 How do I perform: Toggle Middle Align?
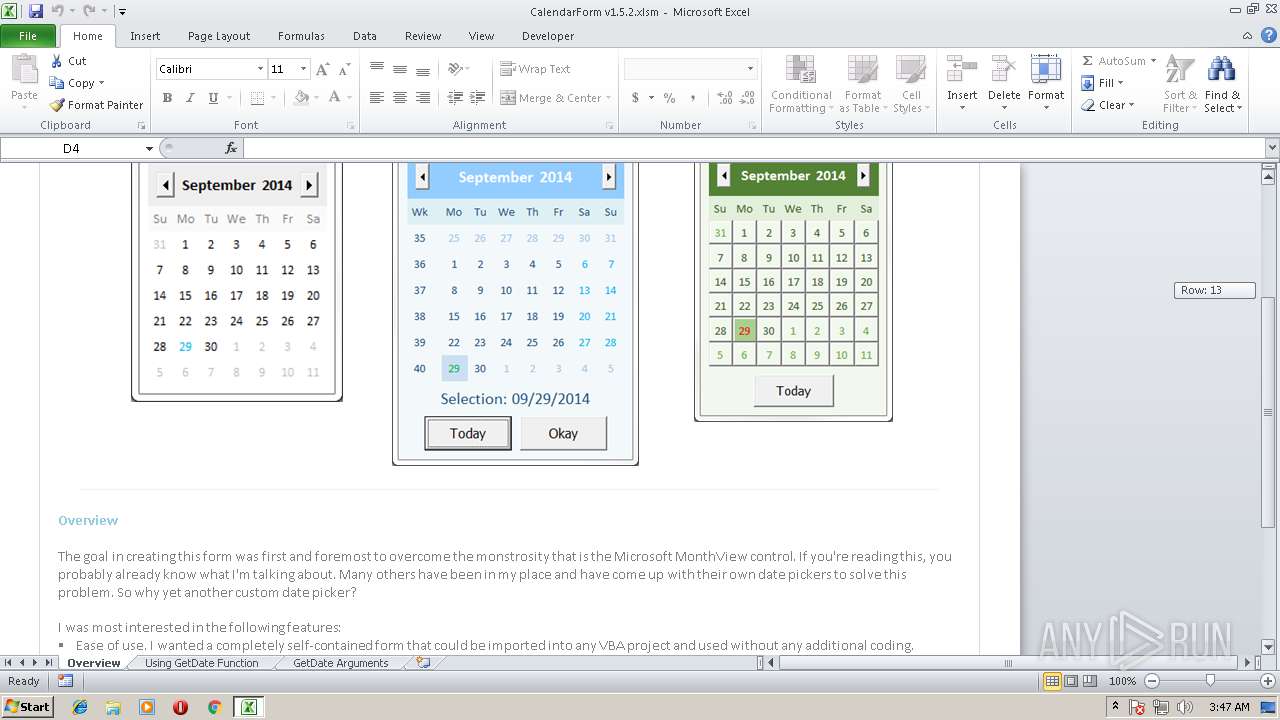(x=399, y=69)
